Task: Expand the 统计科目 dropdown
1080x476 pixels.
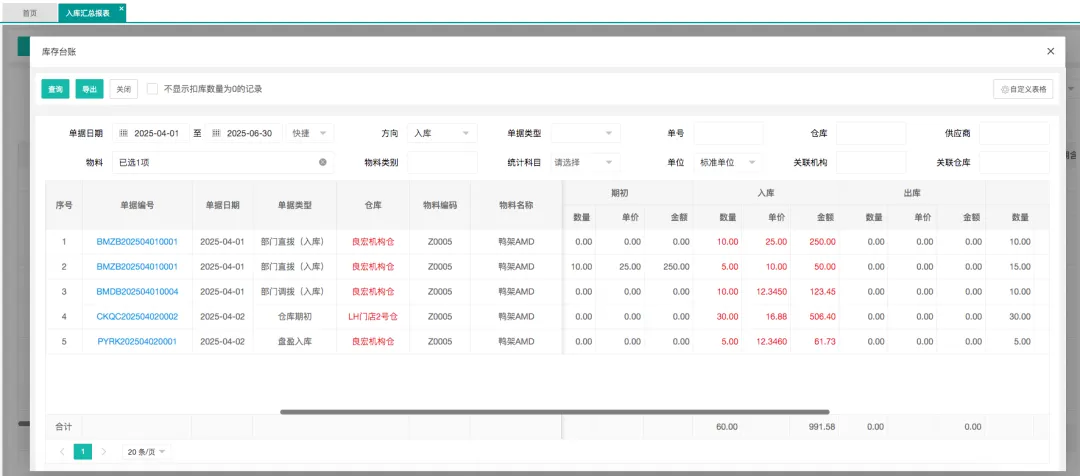Action: tap(585, 162)
